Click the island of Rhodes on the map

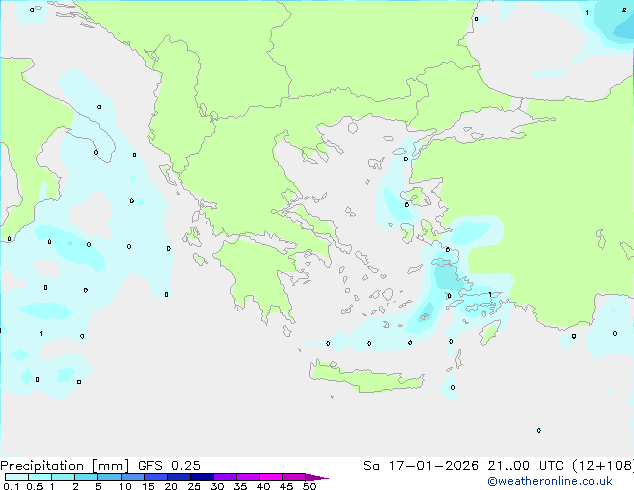pyautogui.click(x=490, y=332)
